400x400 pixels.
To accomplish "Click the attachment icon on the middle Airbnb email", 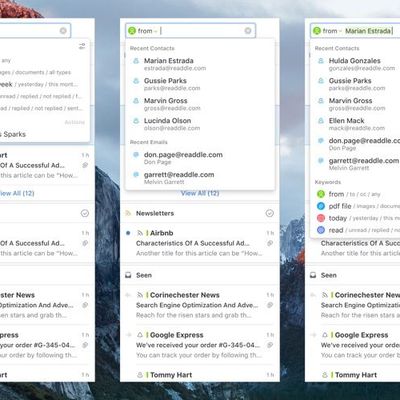I will click(x=270, y=244).
